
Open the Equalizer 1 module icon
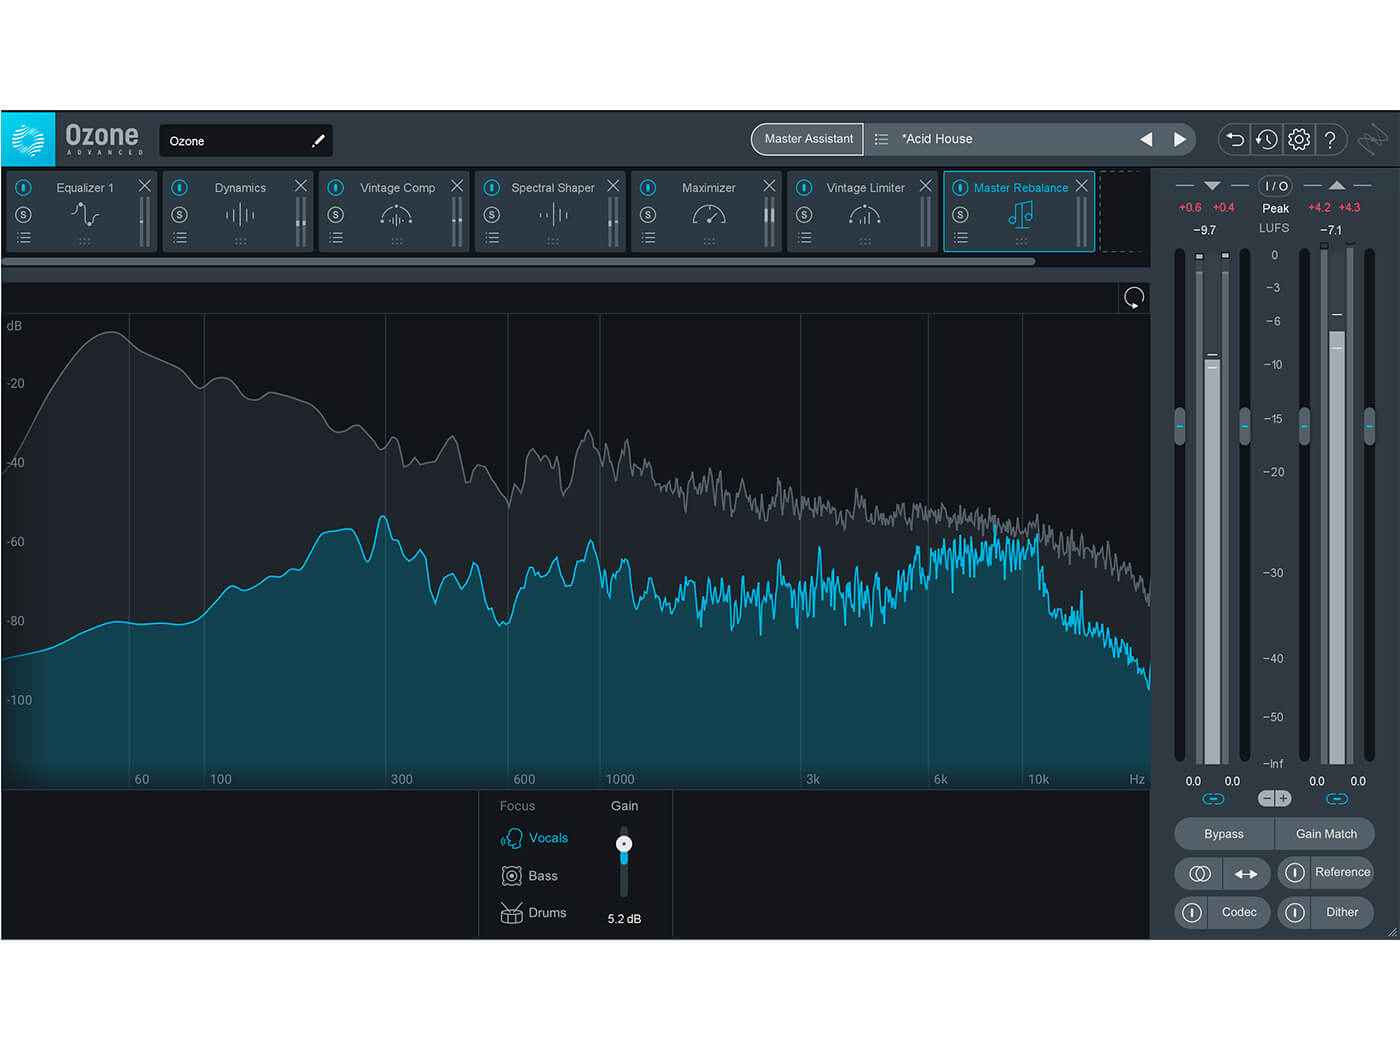(85, 214)
